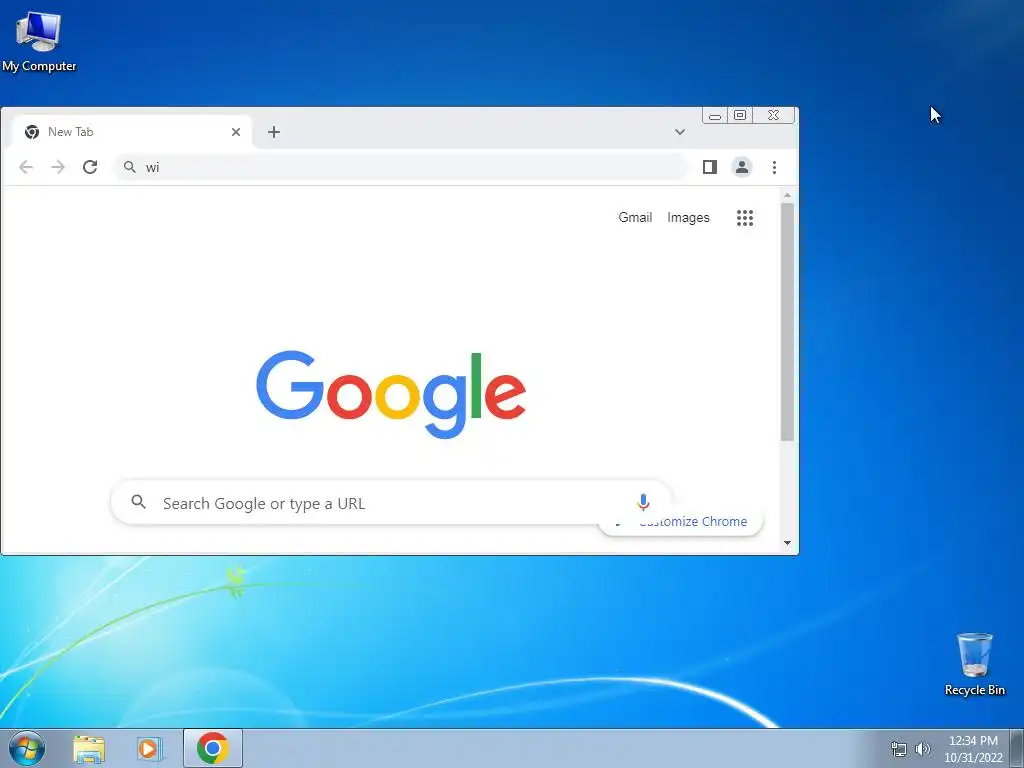Launch Windows Media Player from the taskbar
Image resolution: width=1024 pixels, height=768 pixels.
pos(150,748)
